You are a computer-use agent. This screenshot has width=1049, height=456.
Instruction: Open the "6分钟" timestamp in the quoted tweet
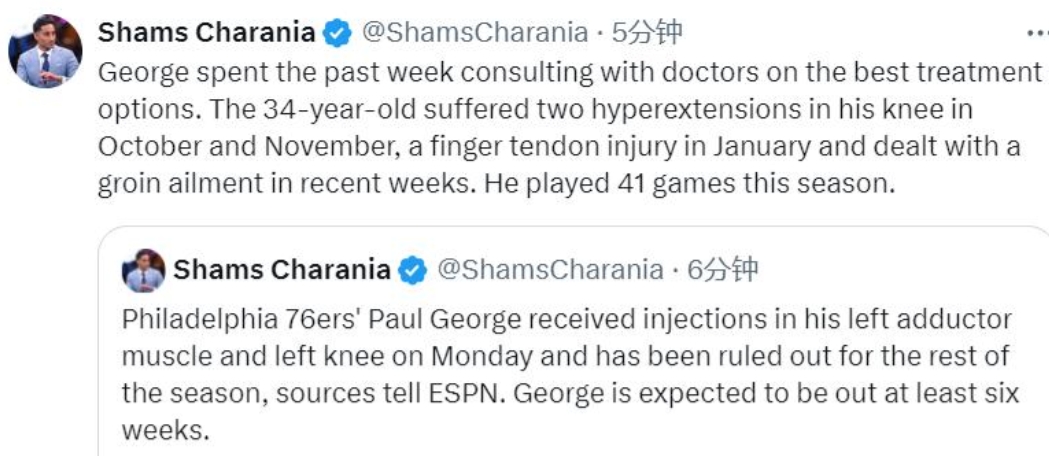pos(723,270)
